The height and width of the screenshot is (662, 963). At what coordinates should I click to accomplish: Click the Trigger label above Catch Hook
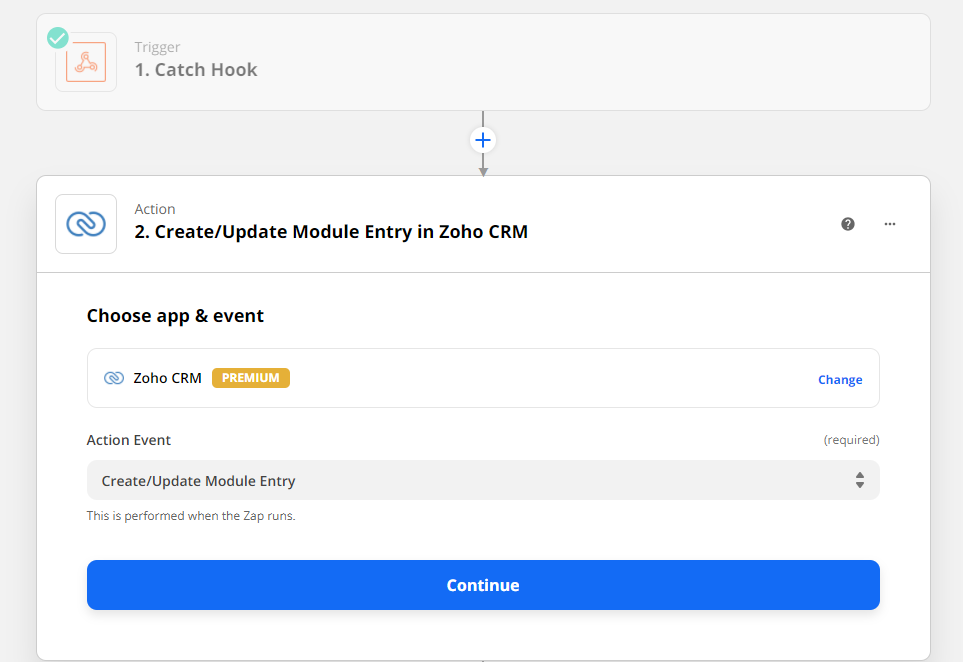click(157, 47)
